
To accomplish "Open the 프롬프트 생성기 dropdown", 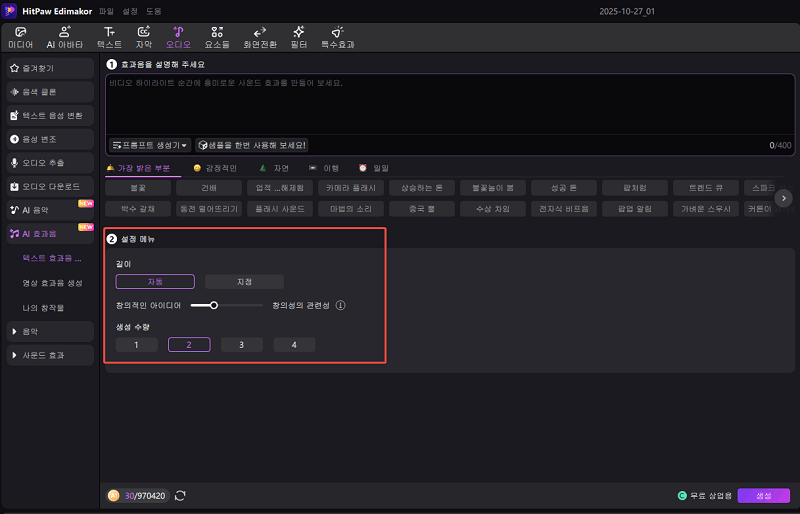I will (x=150, y=145).
